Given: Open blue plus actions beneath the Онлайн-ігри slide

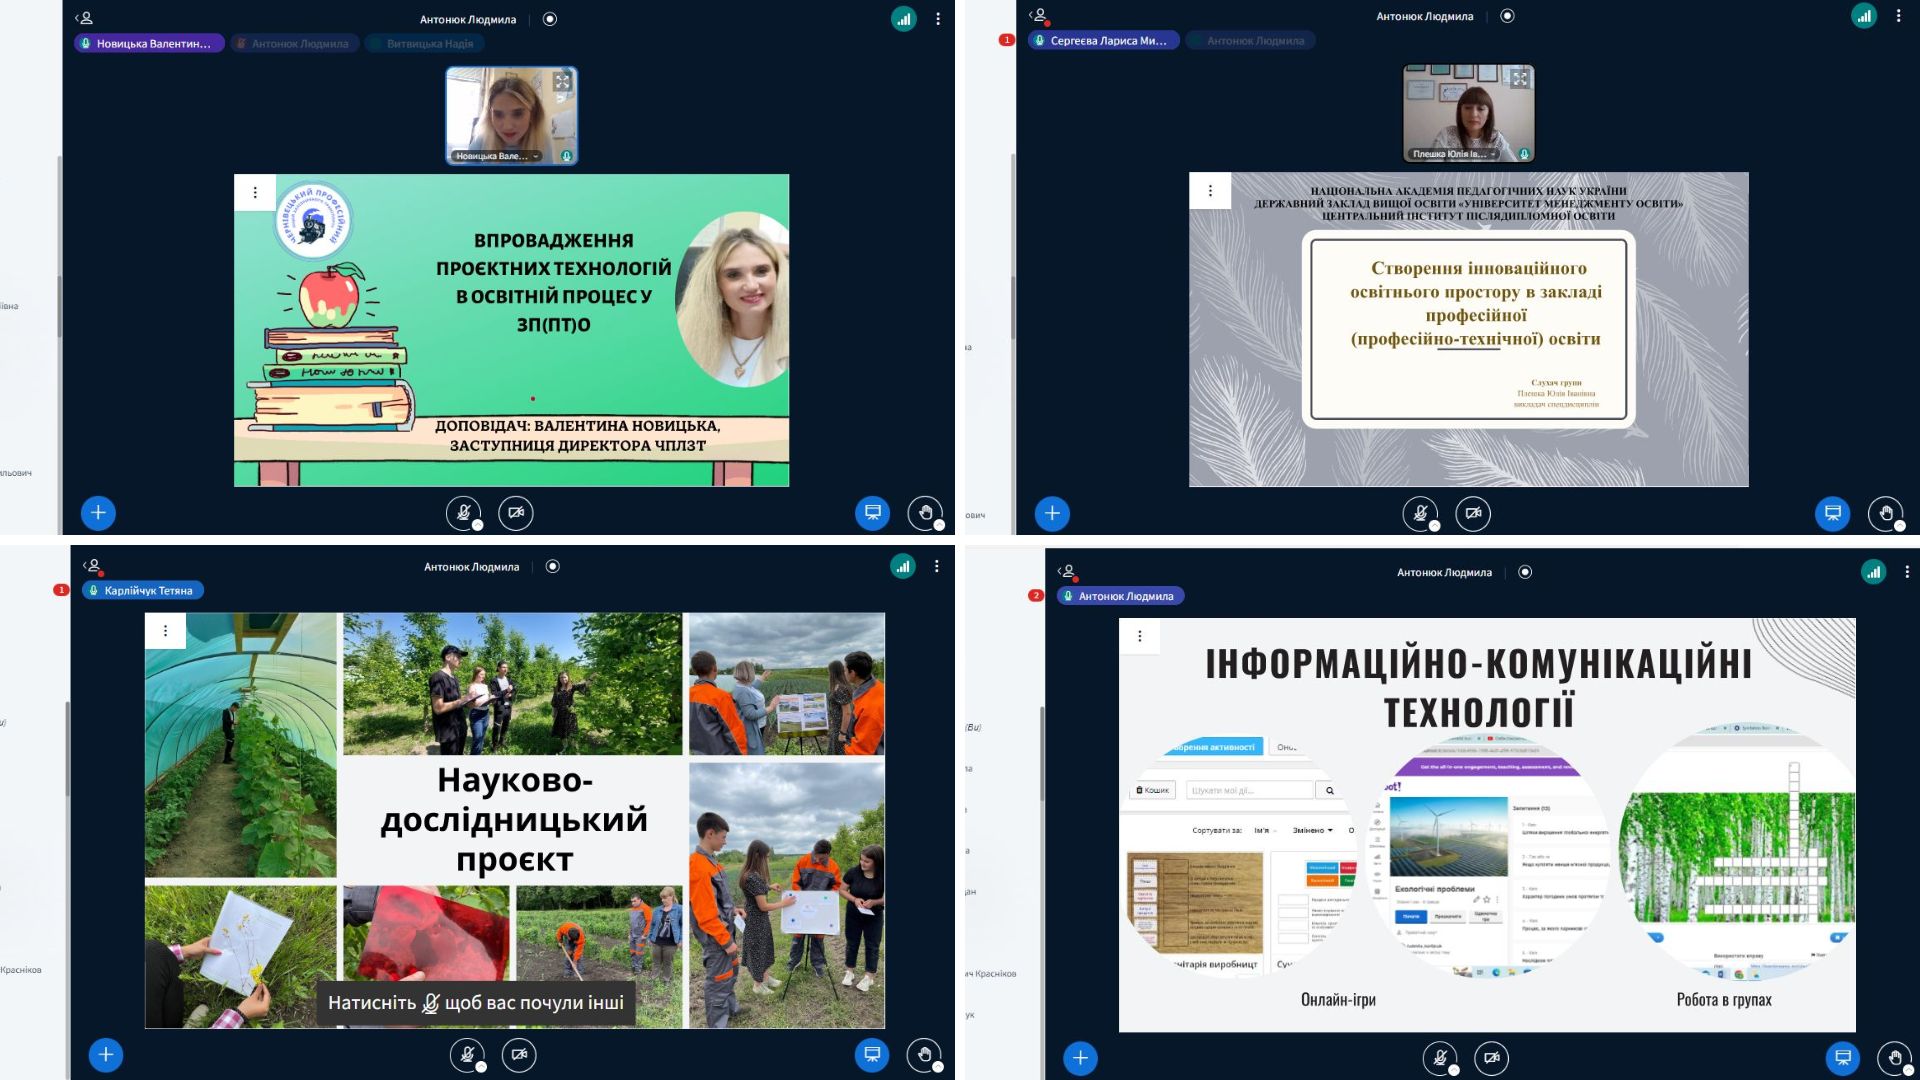Looking at the screenshot, I should coord(1080,1058).
